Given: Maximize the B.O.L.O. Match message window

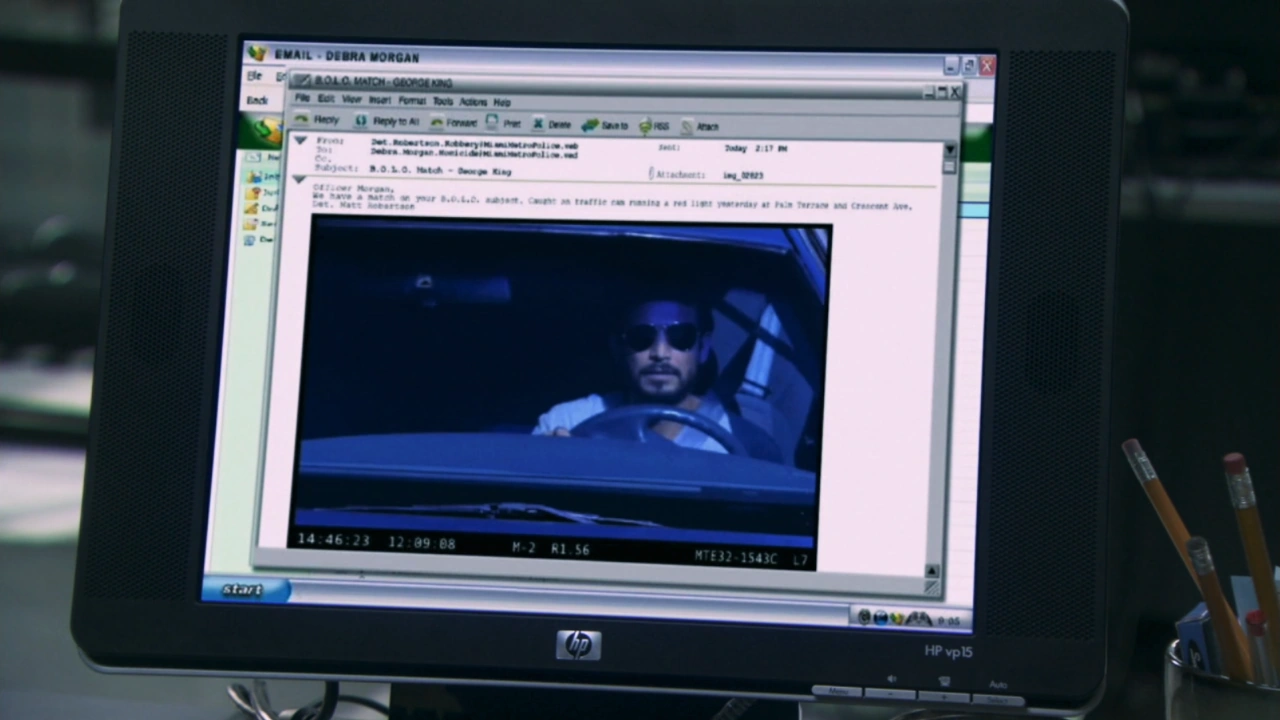Looking at the screenshot, I should pyautogui.click(x=942, y=92).
